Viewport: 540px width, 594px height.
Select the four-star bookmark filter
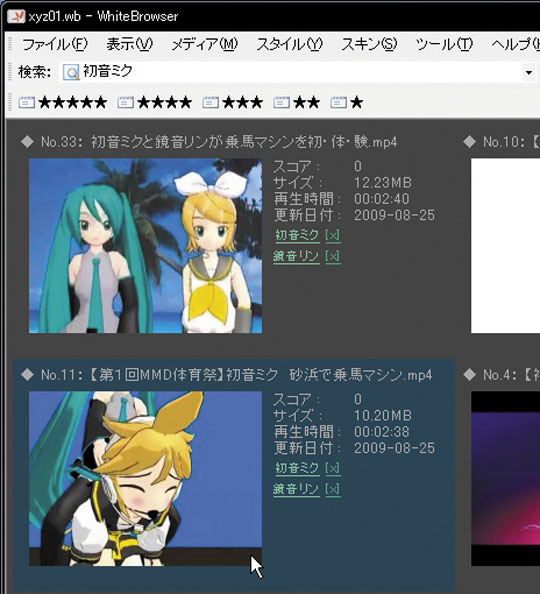point(155,102)
